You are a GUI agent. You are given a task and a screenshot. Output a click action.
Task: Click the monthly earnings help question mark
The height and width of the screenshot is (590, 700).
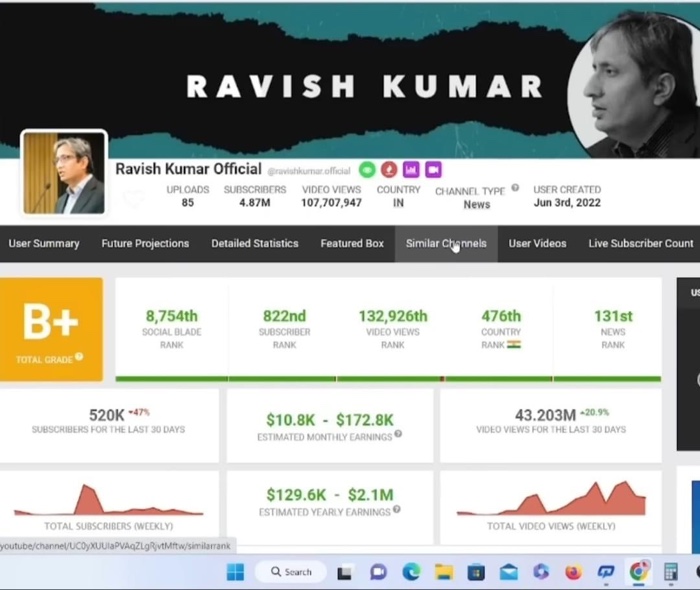[398, 433]
